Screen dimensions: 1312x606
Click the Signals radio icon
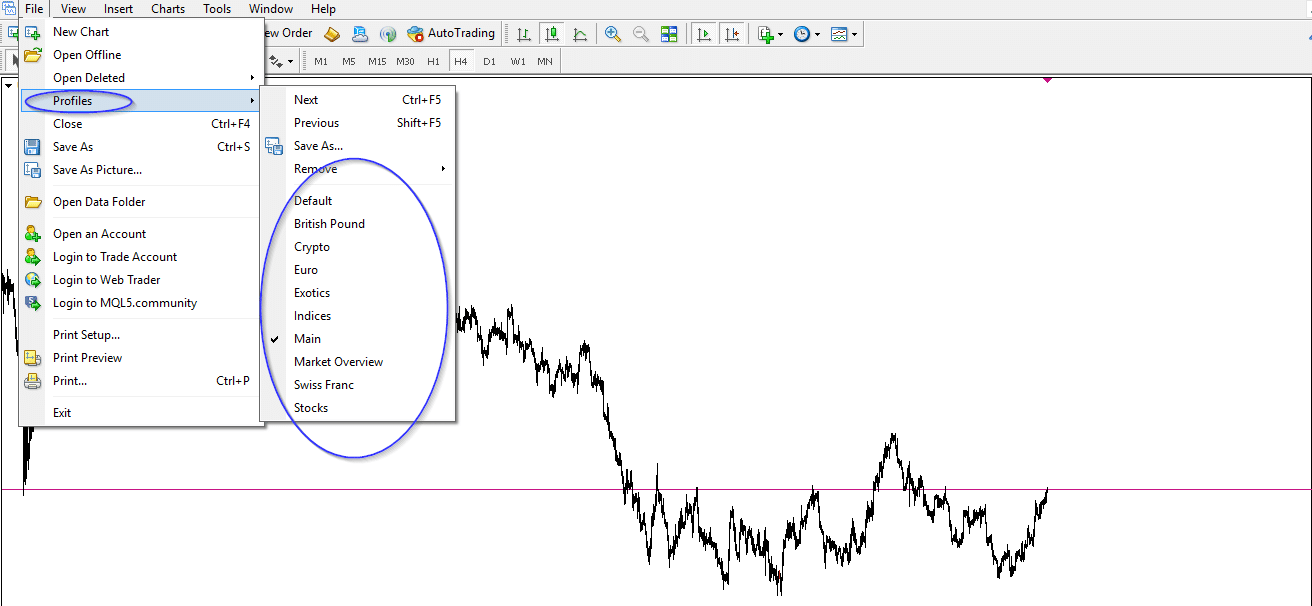388,34
